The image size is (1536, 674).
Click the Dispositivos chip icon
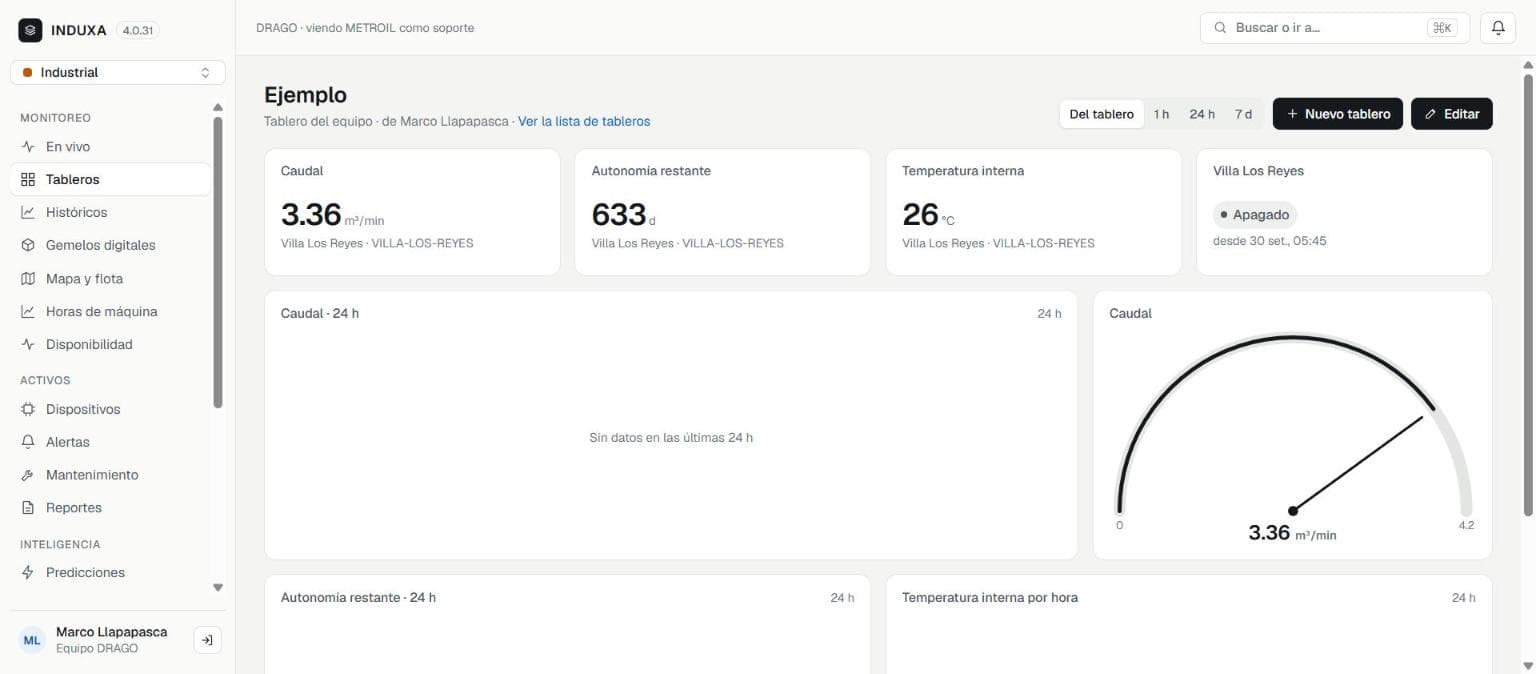pos(28,409)
